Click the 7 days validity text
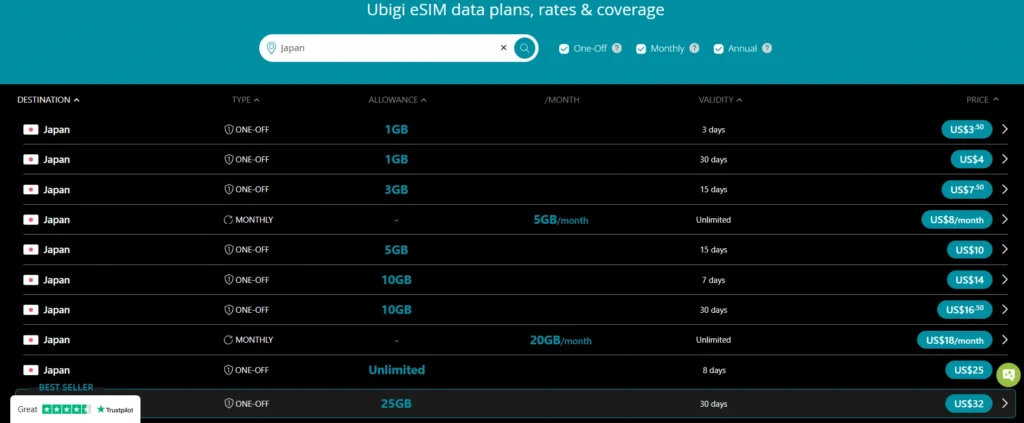This screenshot has width=1024, height=423. 713,280
